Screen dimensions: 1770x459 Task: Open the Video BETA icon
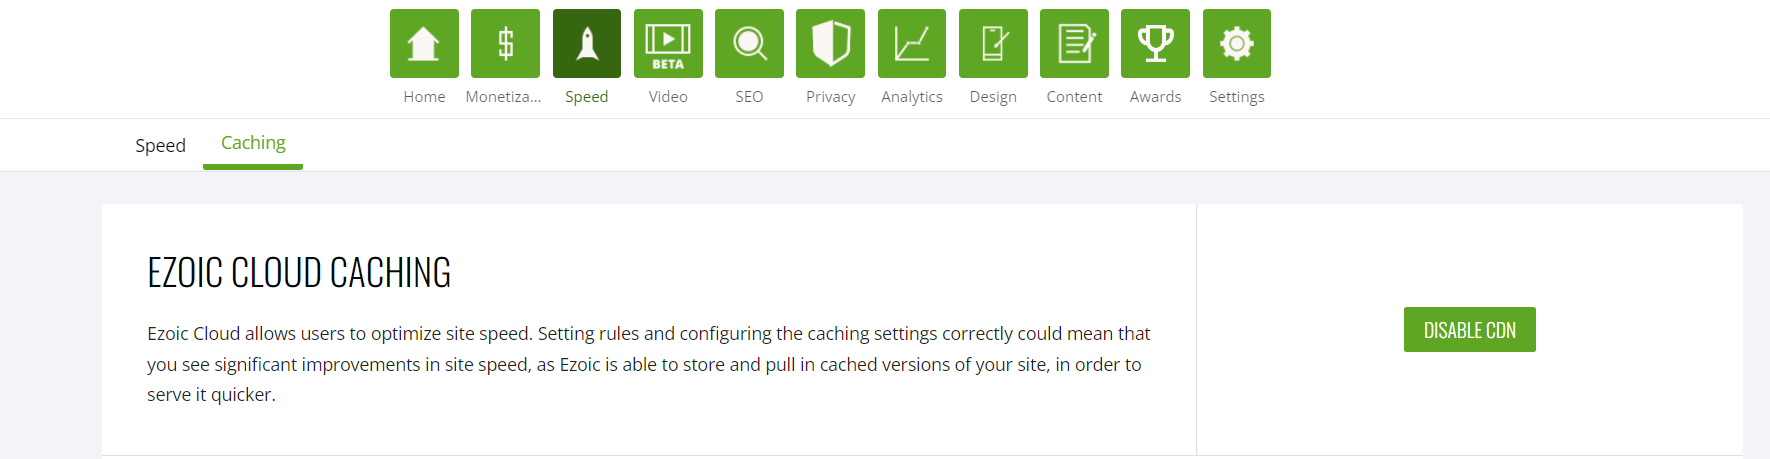pyautogui.click(x=668, y=43)
